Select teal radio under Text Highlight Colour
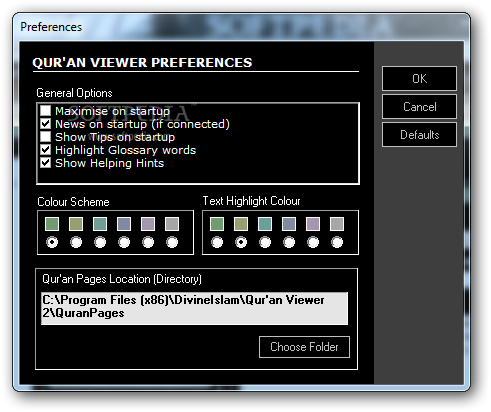Viewport: 491px width, 412px height. (265, 242)
